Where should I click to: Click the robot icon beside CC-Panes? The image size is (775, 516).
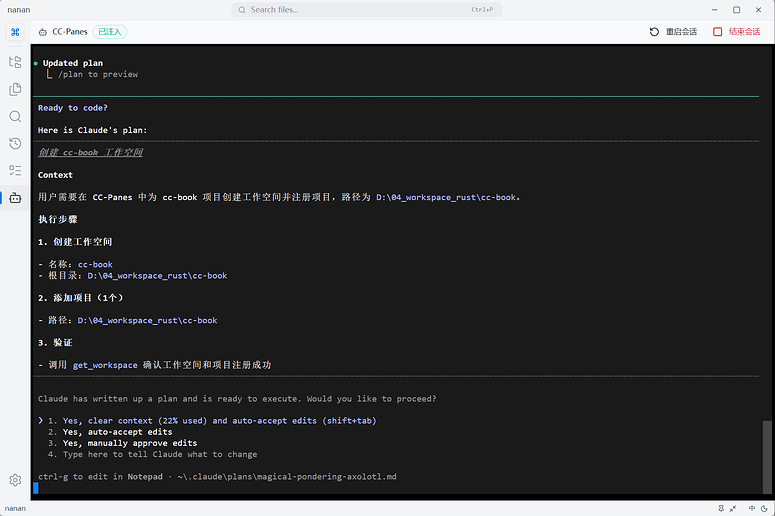click(43, 32)
